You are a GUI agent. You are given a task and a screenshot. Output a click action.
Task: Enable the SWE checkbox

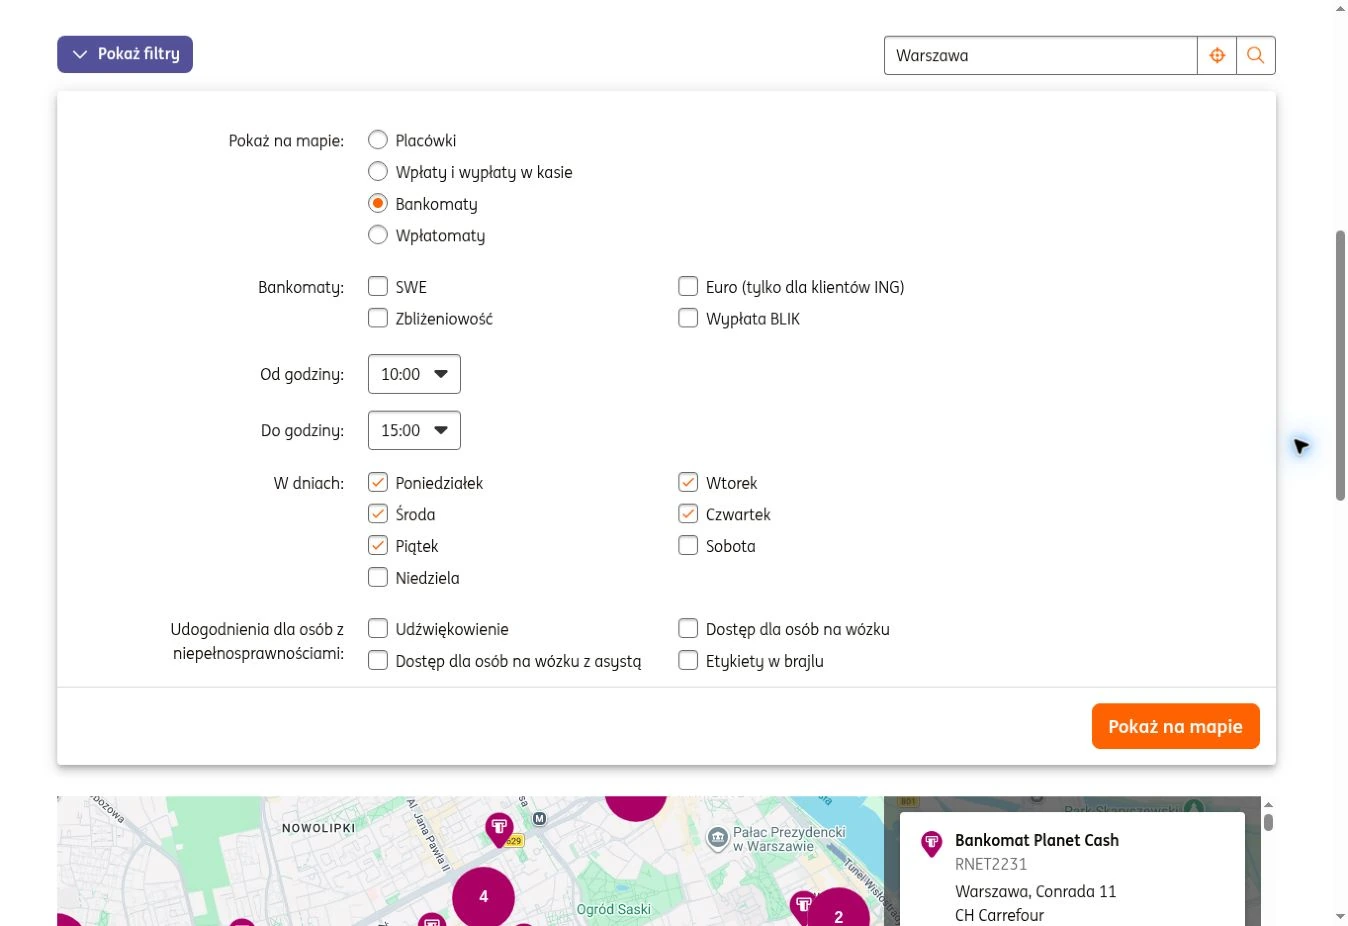(x=378, y=287)
